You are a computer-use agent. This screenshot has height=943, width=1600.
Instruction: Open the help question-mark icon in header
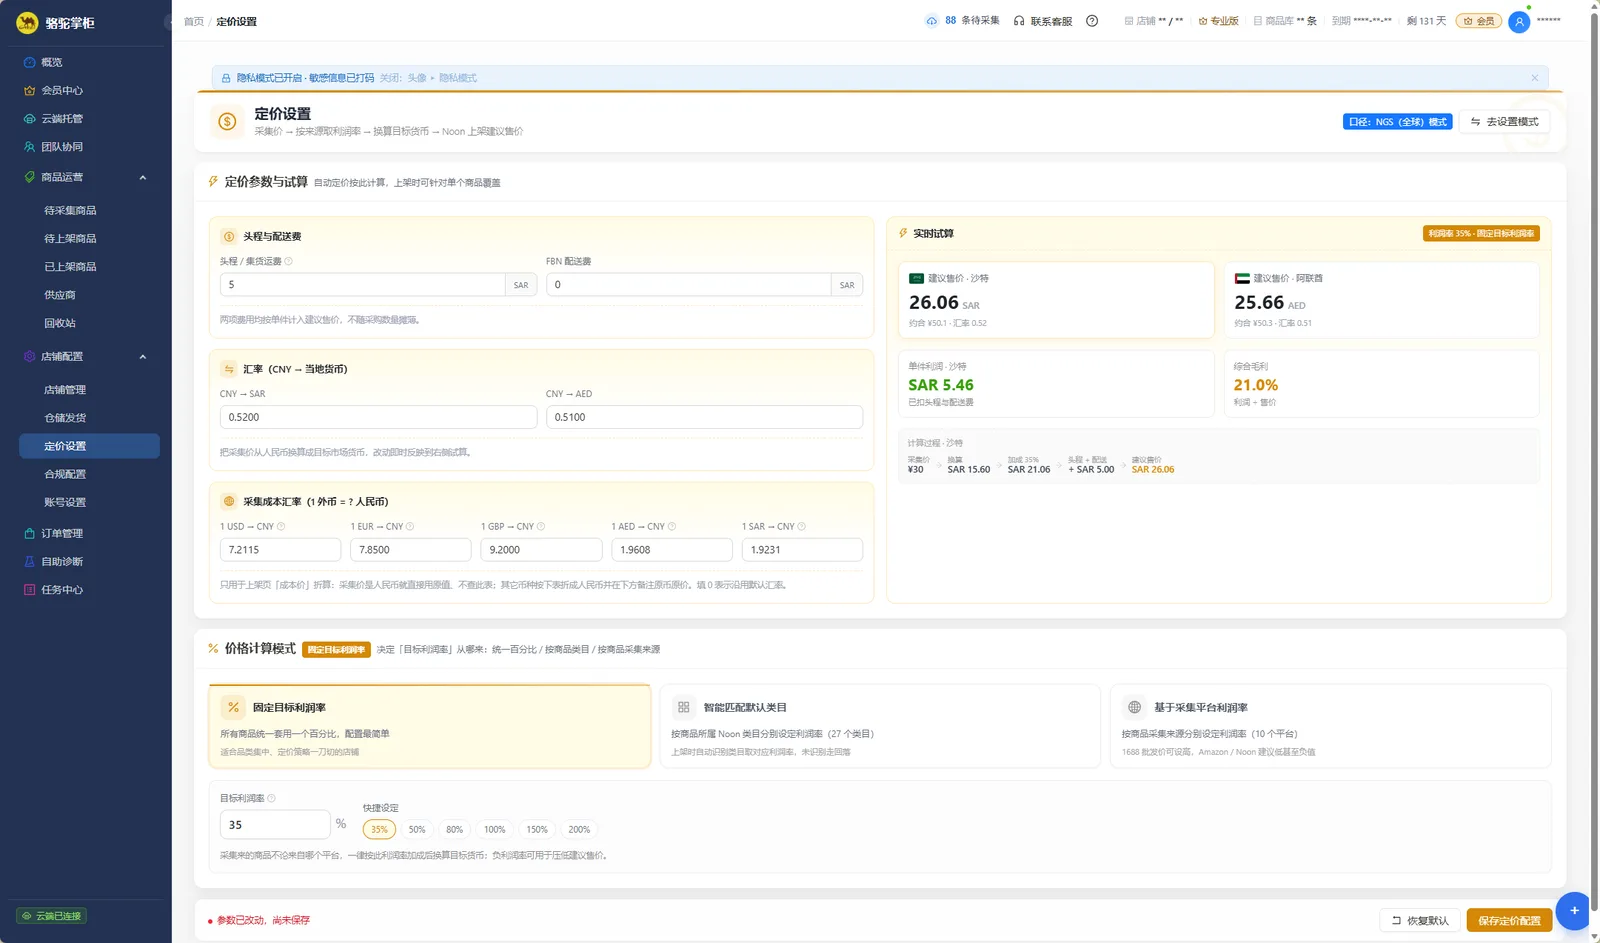coord(1092,21)
